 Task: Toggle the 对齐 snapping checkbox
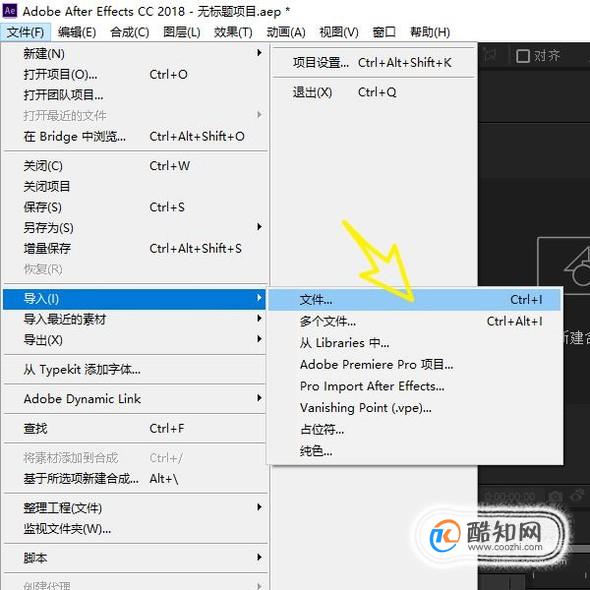tap(523, 56)
